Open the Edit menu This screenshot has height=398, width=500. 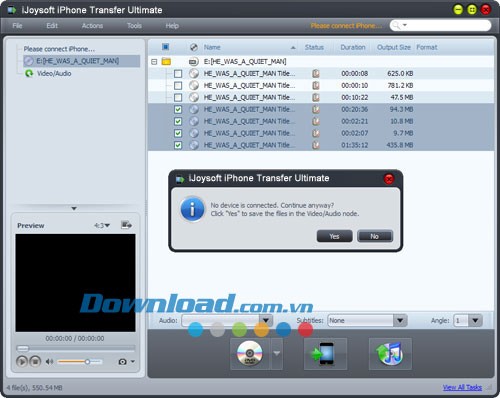point(52,26)
